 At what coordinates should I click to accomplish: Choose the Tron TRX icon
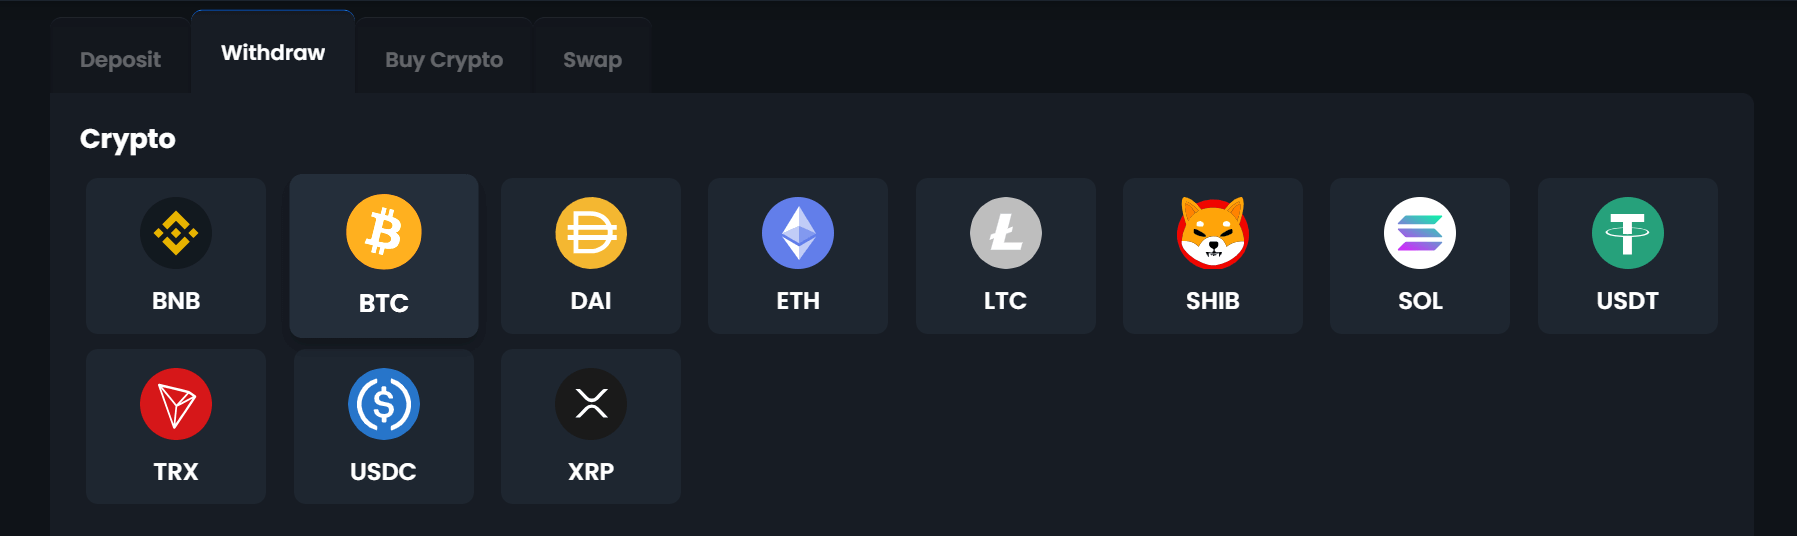pyautogui.click(x=176, y=404)
